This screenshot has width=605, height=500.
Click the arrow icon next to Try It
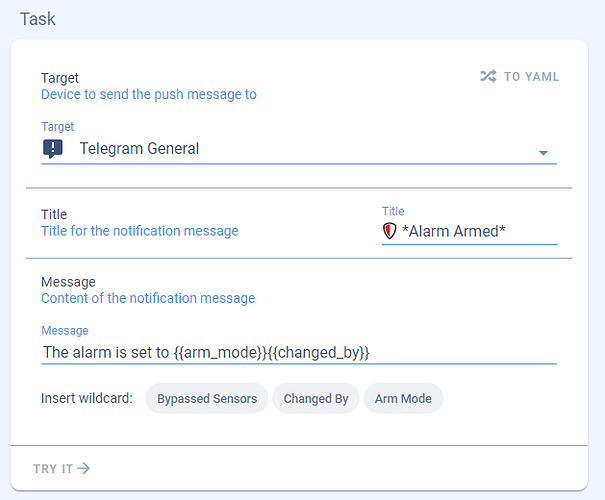click(x=84, y=468)
